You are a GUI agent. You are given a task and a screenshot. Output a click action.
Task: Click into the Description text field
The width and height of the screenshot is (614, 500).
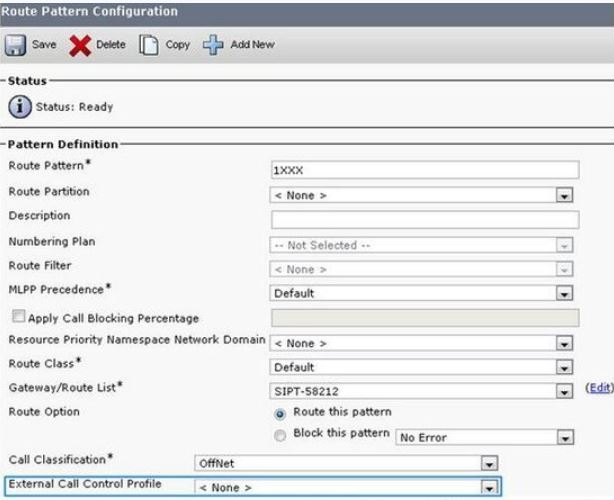click(x=425, y=220)
